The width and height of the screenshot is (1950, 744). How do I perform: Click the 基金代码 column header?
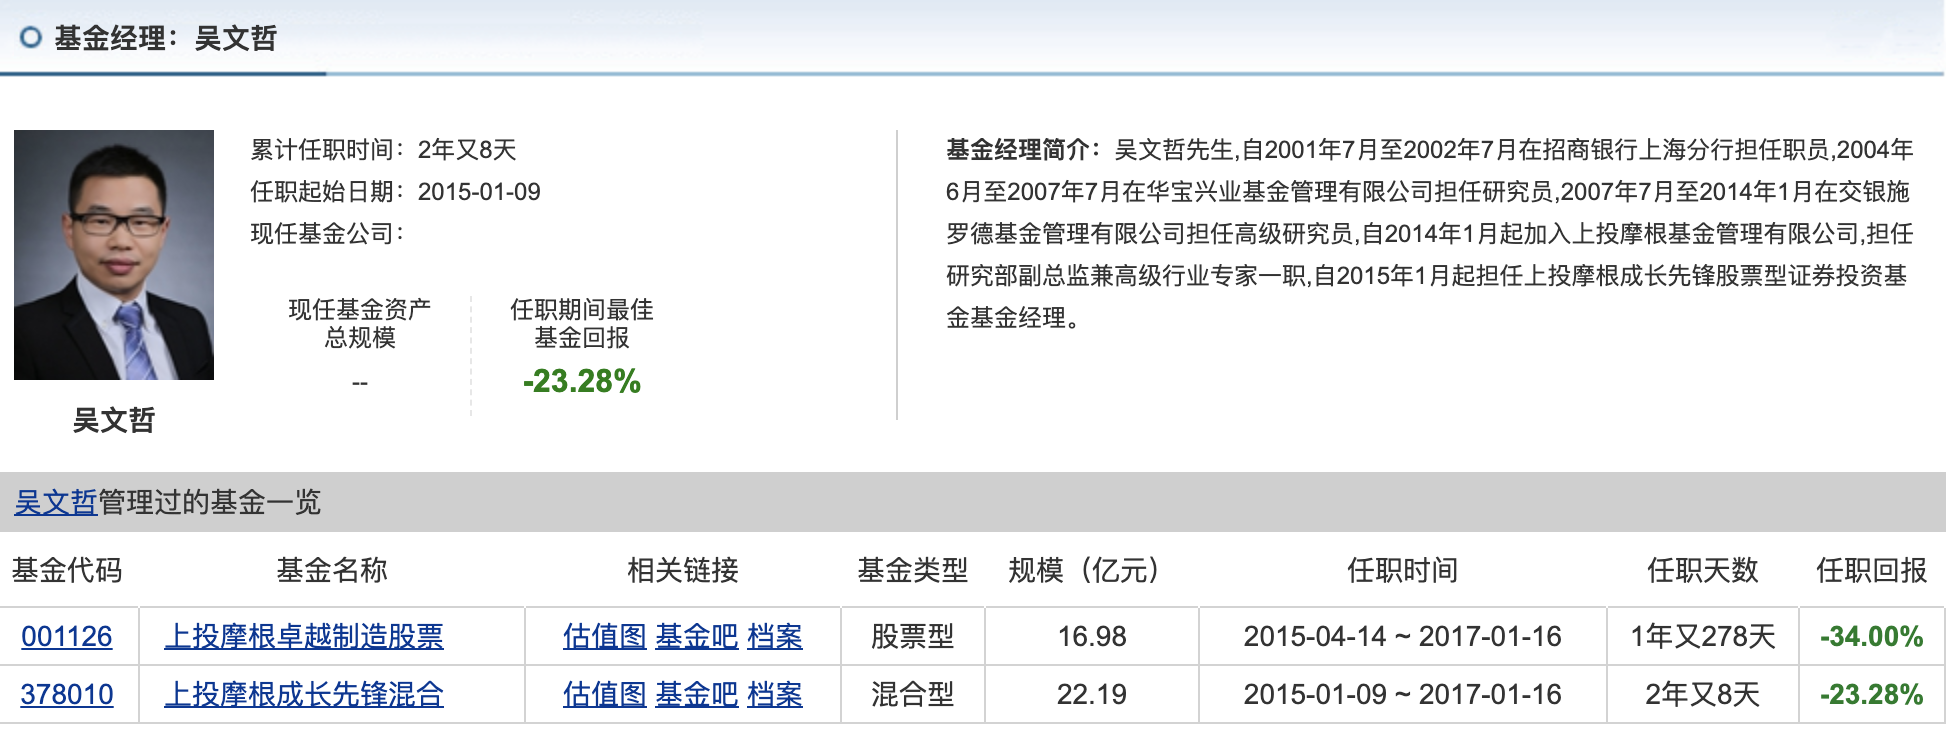(67, 570)
